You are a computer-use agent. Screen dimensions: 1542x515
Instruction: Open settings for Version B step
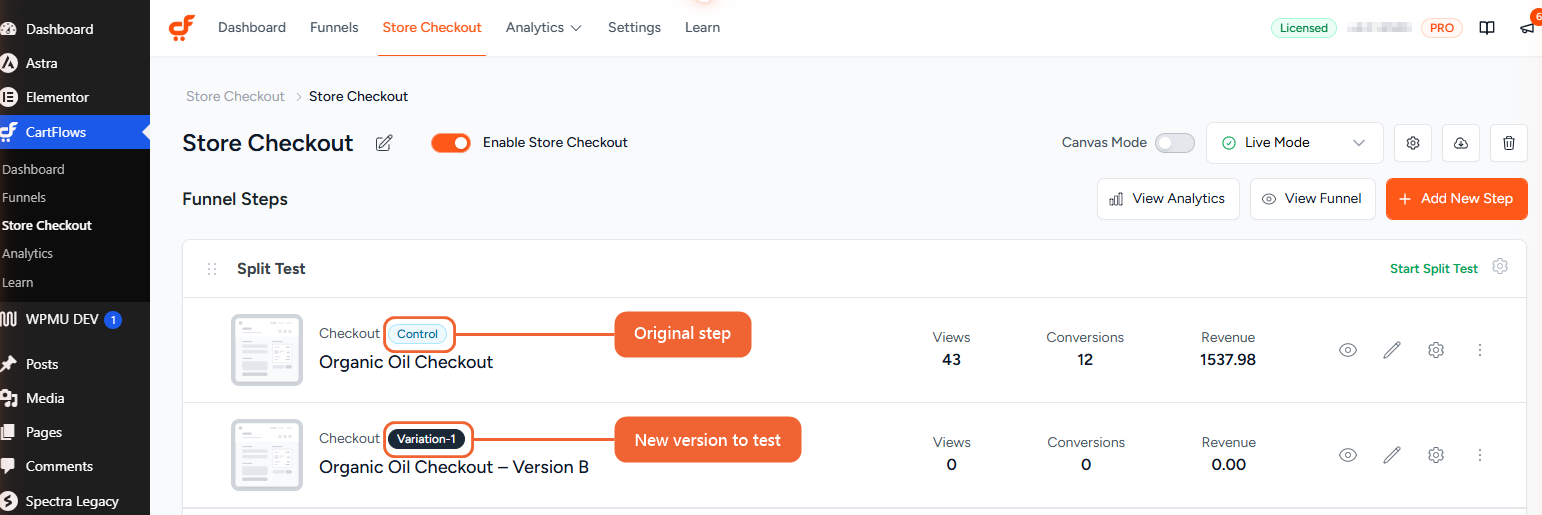[1436, 455]
